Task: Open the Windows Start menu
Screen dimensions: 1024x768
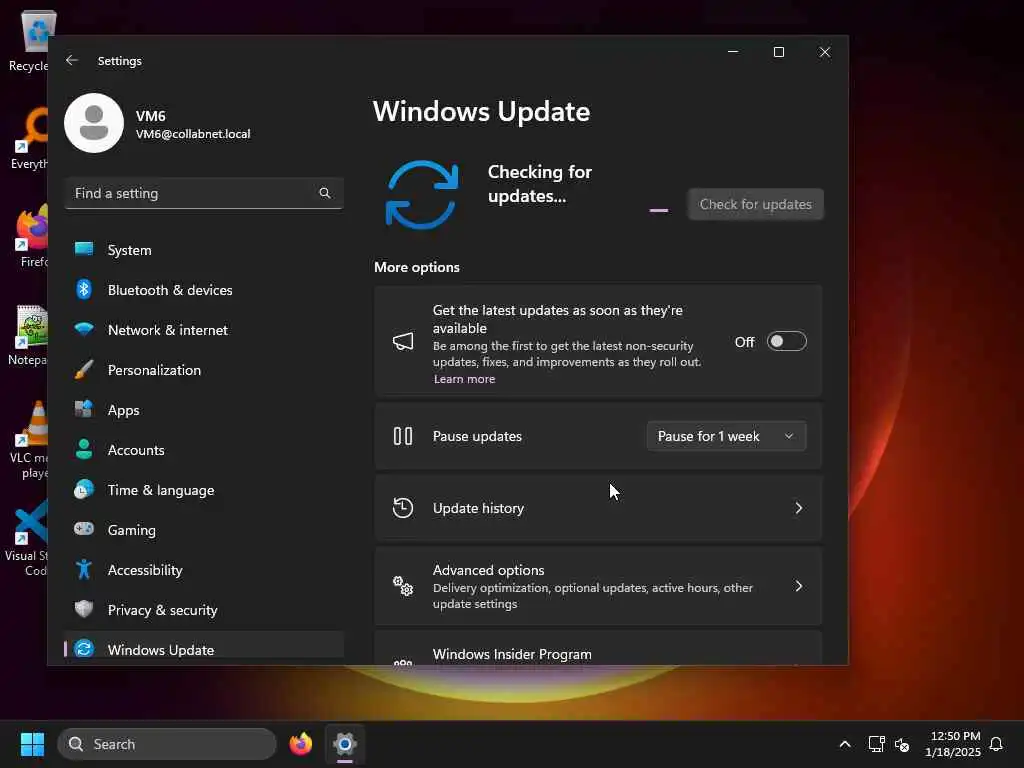Action: (32, 744)
